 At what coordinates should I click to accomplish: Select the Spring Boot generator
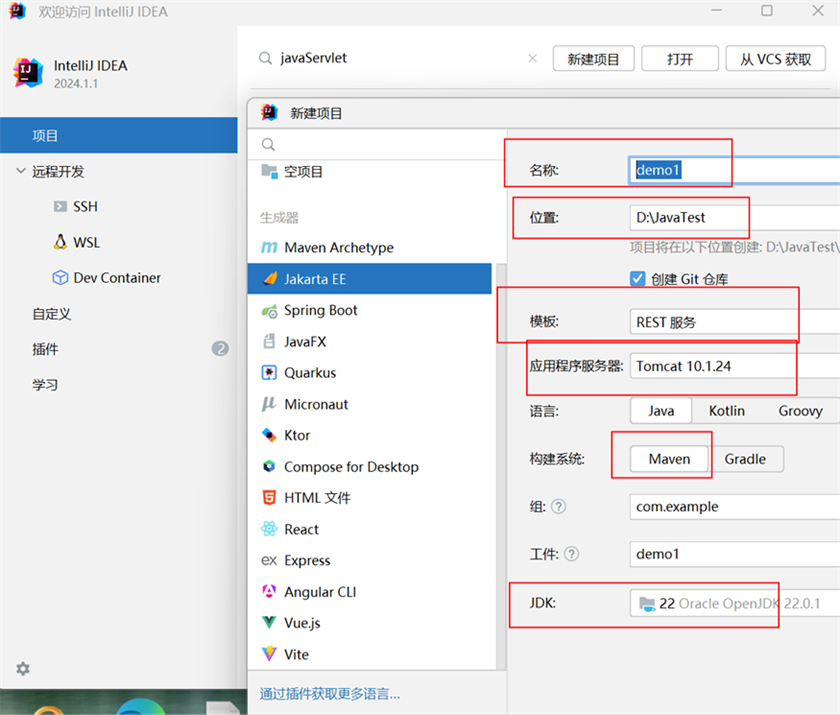[x=369, y=310]
